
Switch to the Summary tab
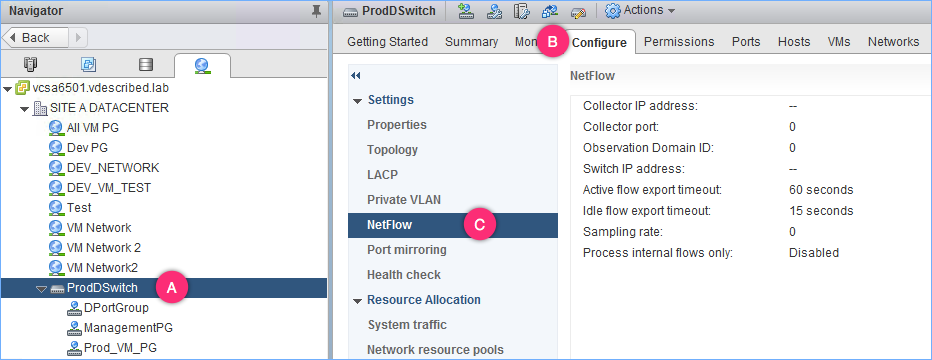click(471, 42)
